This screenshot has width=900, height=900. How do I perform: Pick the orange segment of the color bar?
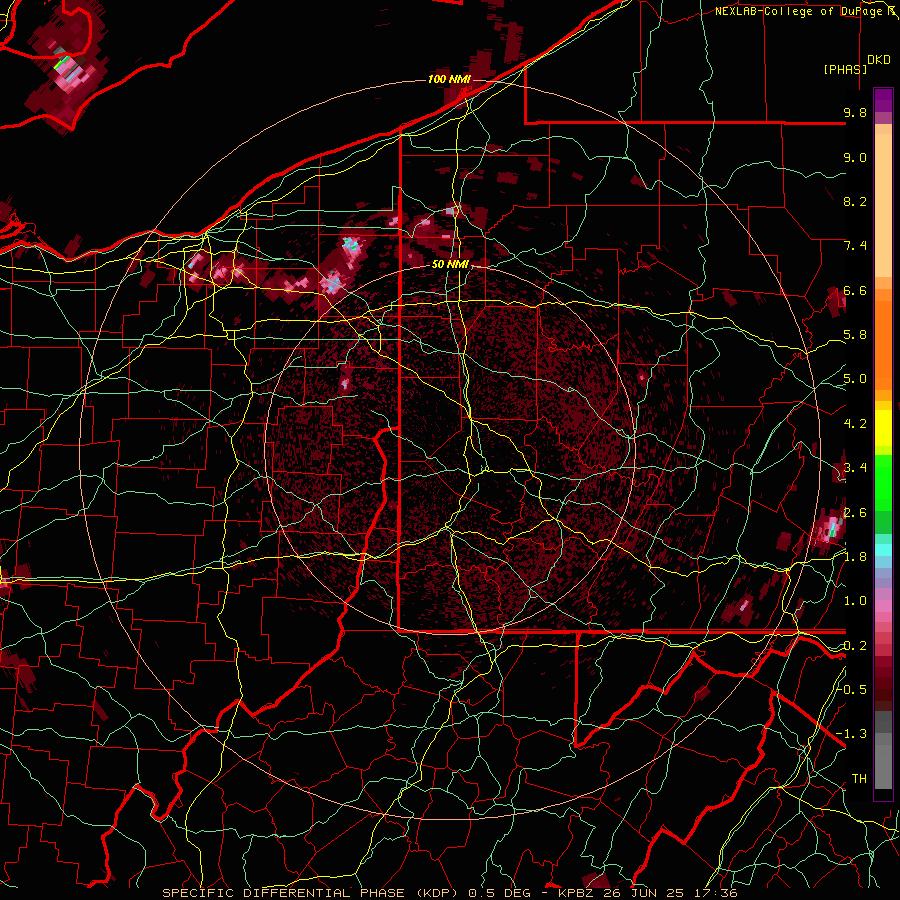[883, 344]
